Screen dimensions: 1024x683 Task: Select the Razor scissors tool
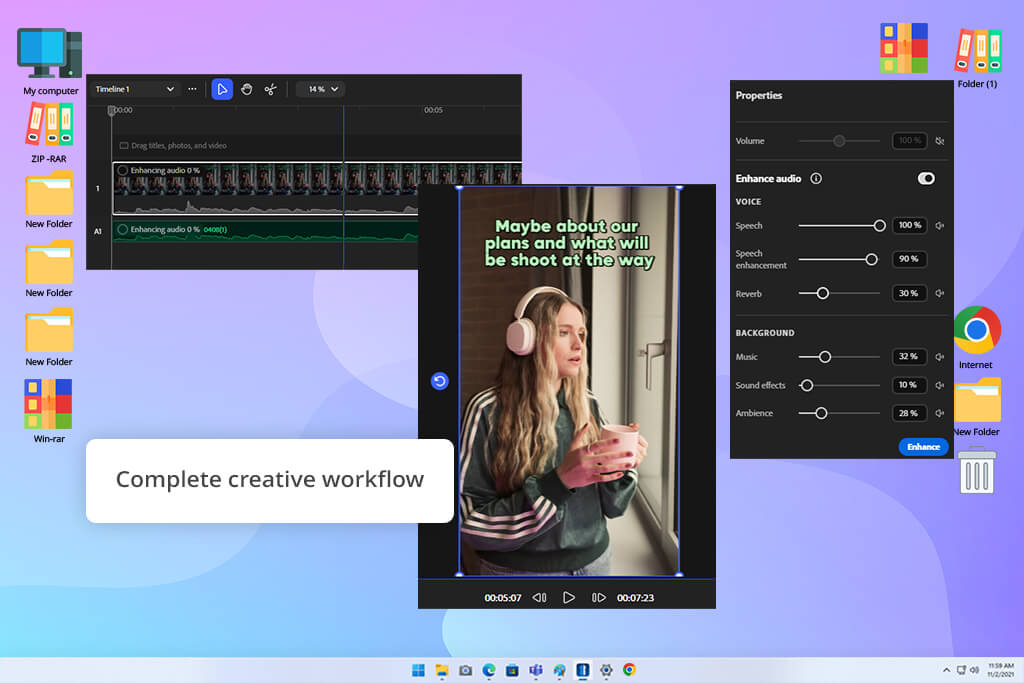pos(270,89)
